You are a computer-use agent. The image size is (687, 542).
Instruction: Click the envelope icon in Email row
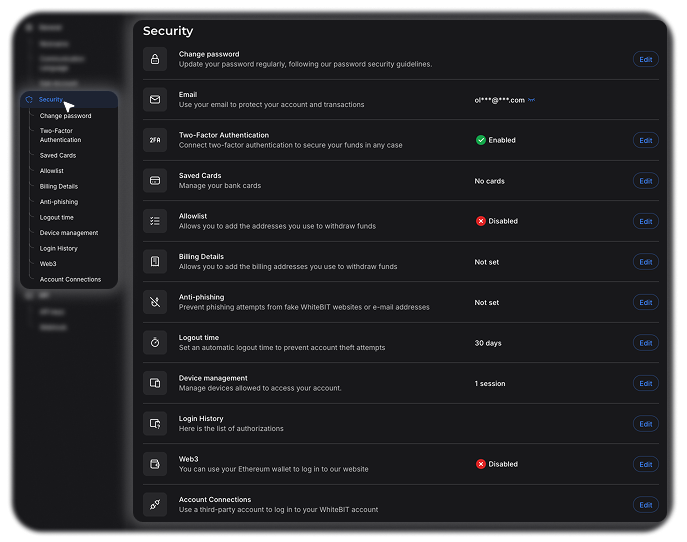pos(155,100)
